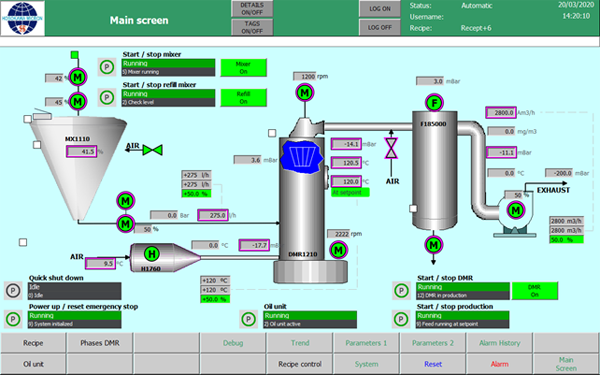
Task: Click the Debug button
Action: point(233,343)
